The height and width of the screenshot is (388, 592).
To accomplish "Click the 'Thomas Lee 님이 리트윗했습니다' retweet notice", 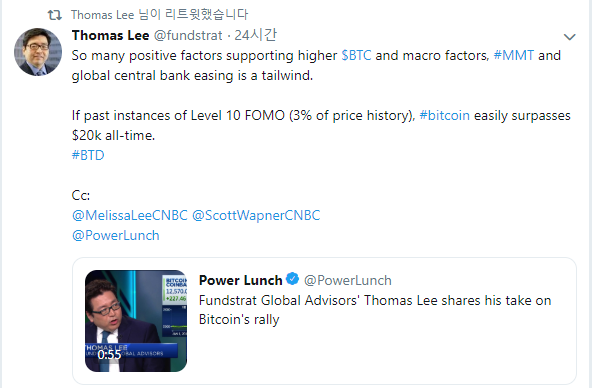I will [159, 15].
